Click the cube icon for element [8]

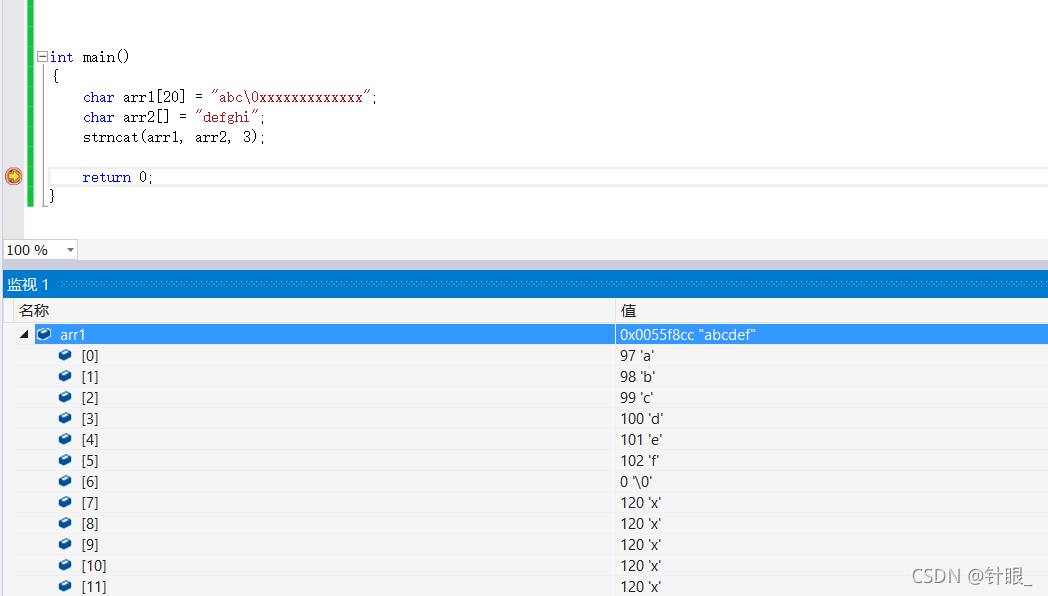pos(65,523)
